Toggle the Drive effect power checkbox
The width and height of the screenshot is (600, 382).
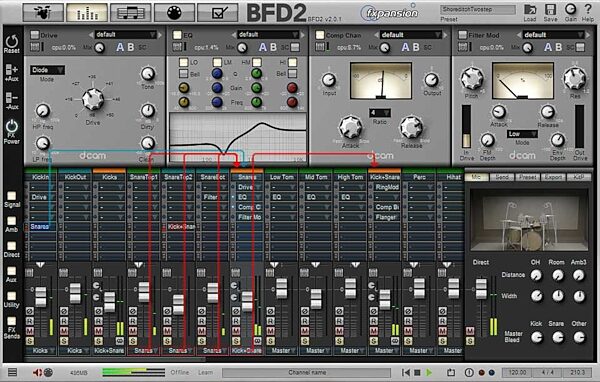click(35, 35)
